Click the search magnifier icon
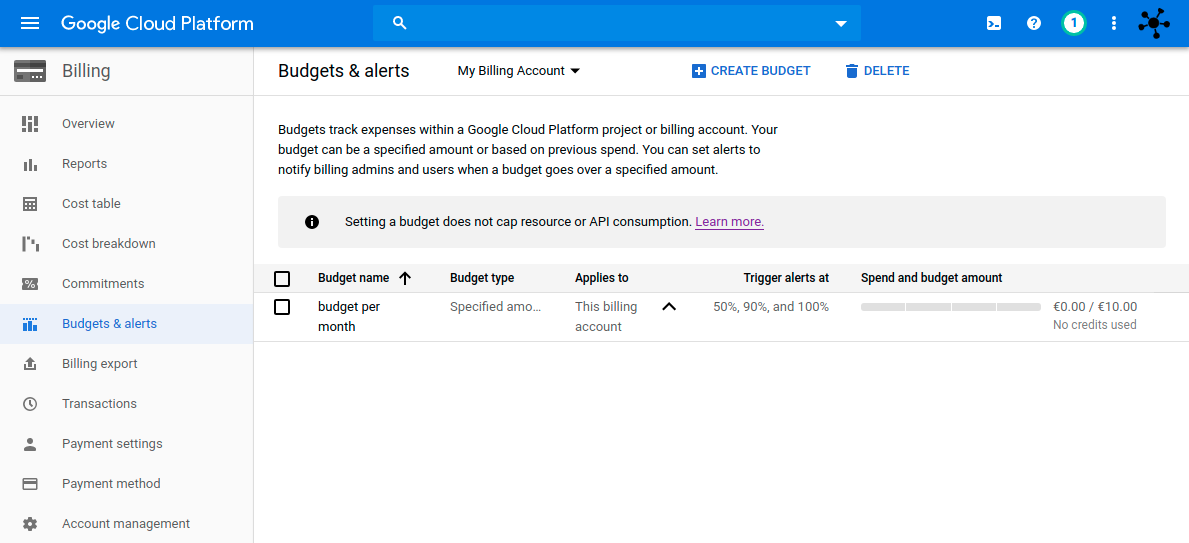 click(x=400, y=23)
